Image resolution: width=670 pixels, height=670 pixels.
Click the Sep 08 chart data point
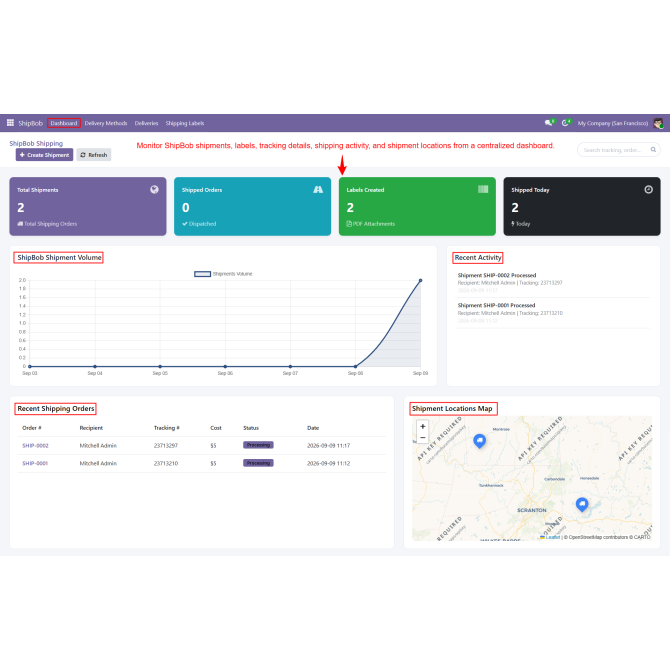pos(356,366)
